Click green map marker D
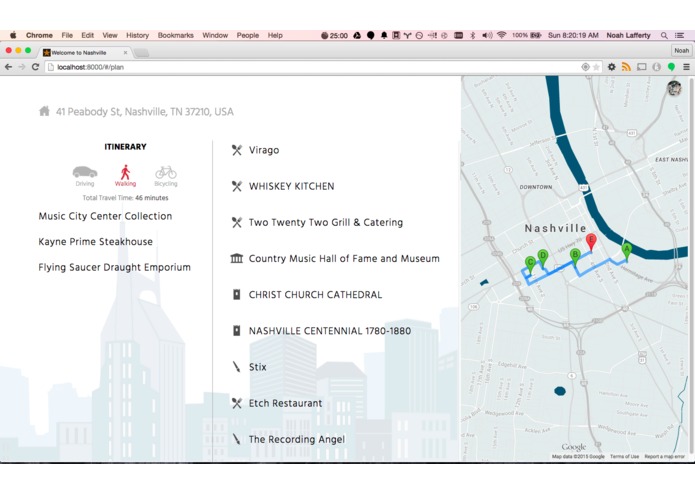695x494 pixels. pyautogui.click(x=543, y=258)
